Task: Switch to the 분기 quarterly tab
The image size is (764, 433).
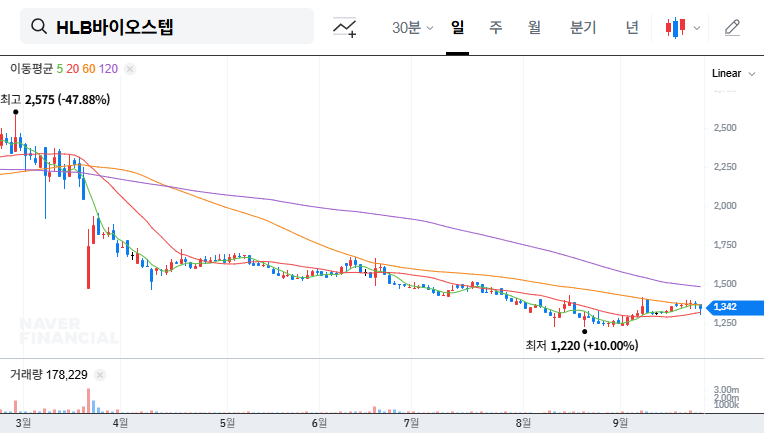Action: pos(583,27)
